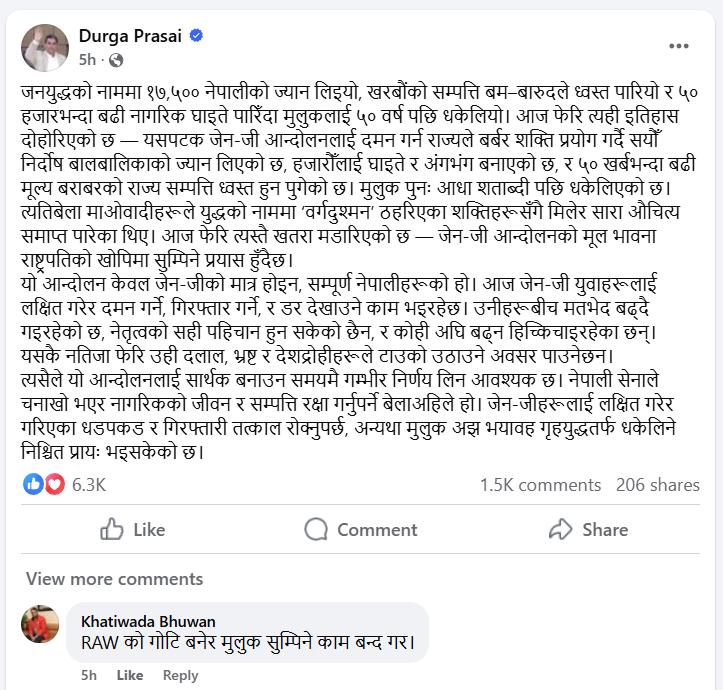Expand View more comments
This screenshot has height=690, width=723.
point(114,579)
